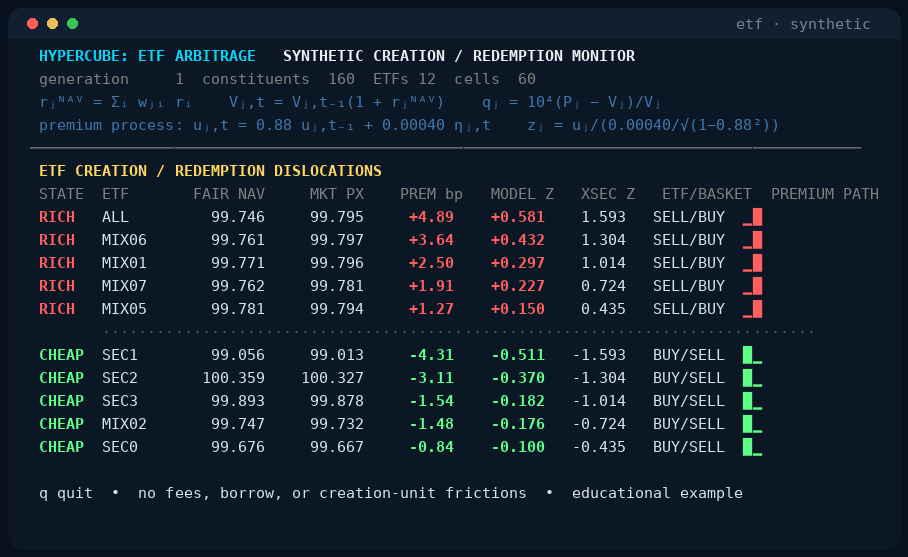Click model Z value -0.176

[518, 424]
